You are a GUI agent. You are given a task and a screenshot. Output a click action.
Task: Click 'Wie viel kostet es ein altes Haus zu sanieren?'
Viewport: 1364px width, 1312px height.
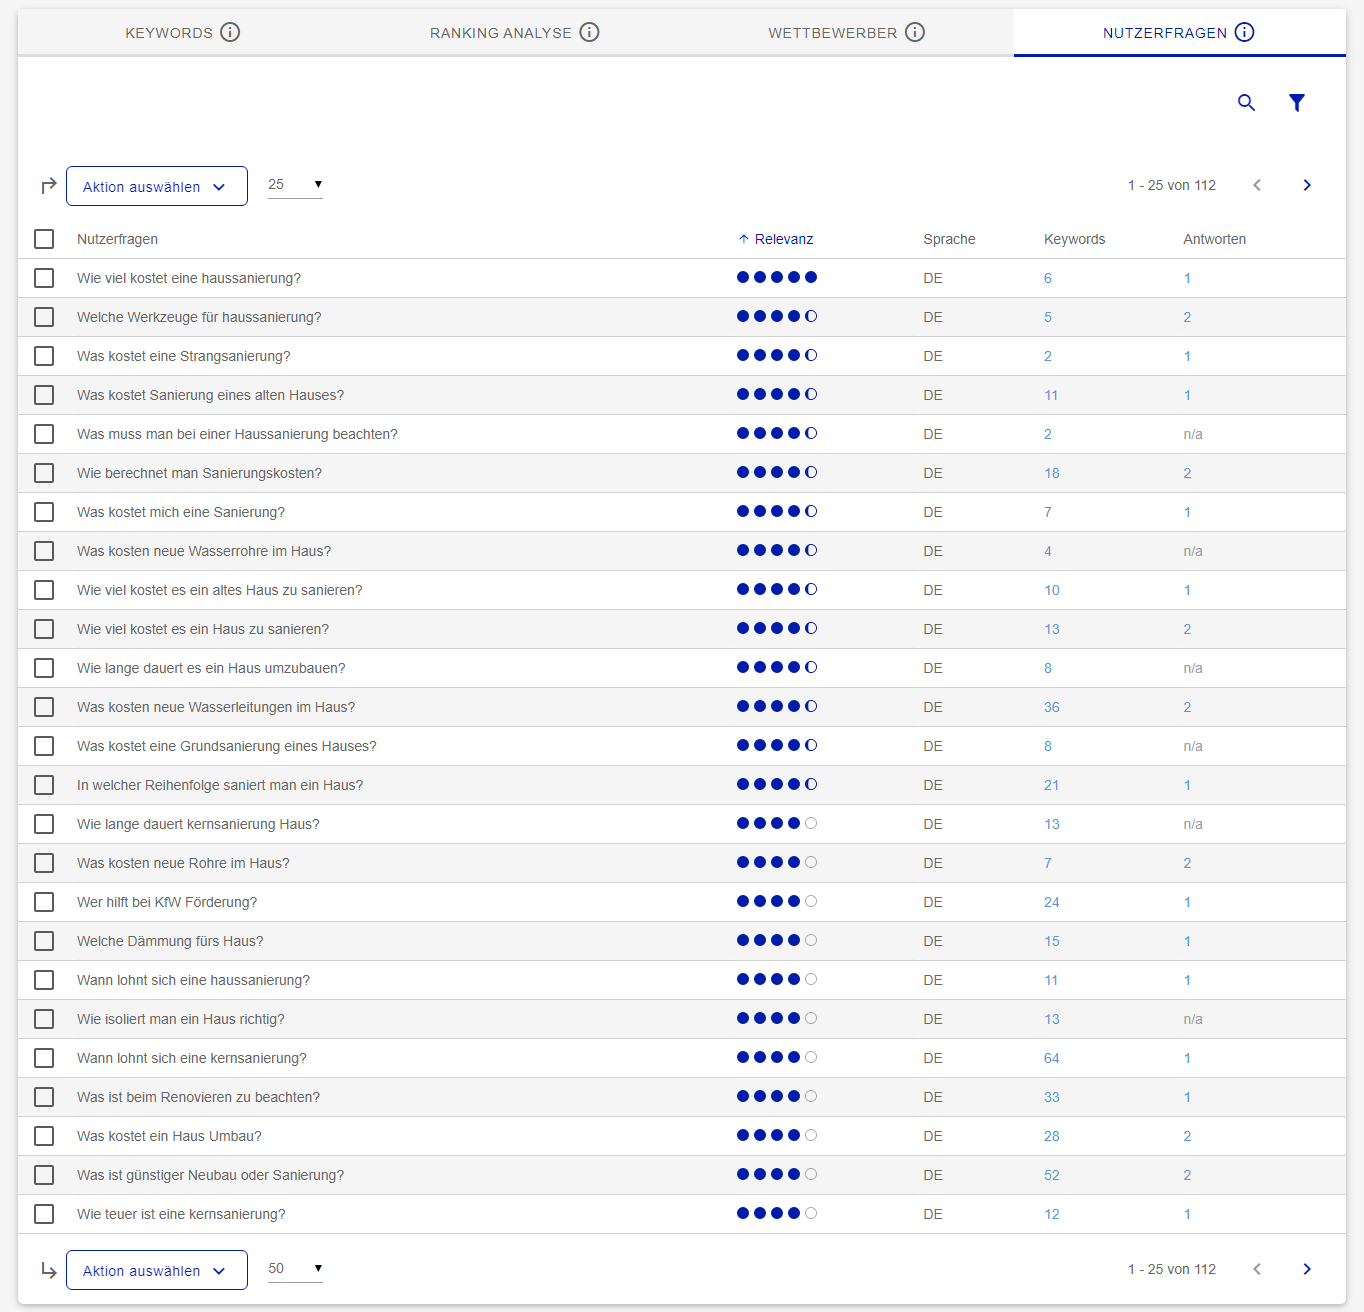click(220, 590)
